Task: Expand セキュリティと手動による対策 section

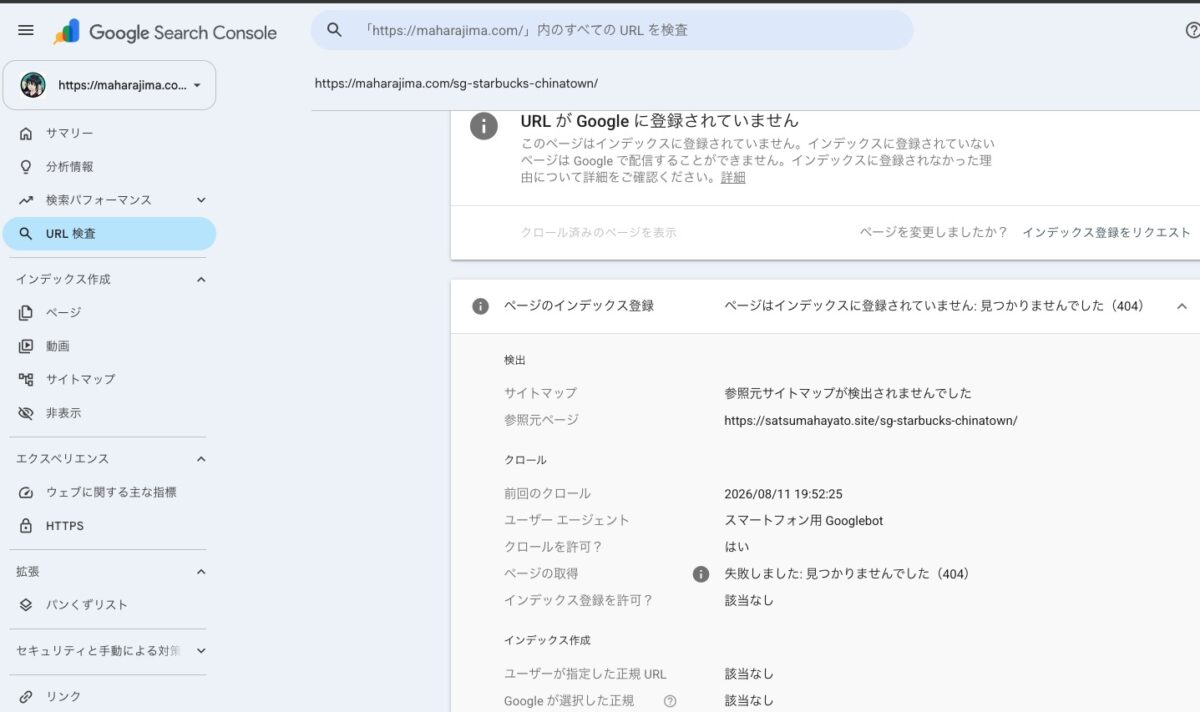Action: (x=201, y=651)
